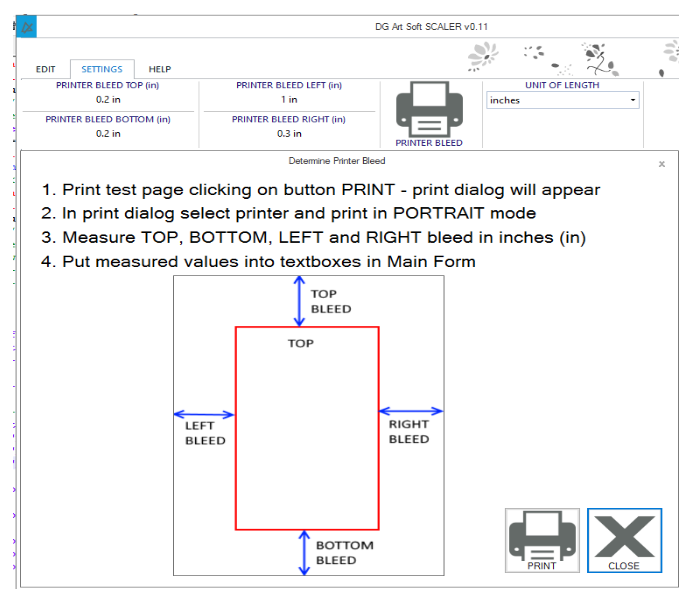Select the left bleed arrow in the diagram
The height and width of the screenshot is (600, 700).
(x=204, y=413)
